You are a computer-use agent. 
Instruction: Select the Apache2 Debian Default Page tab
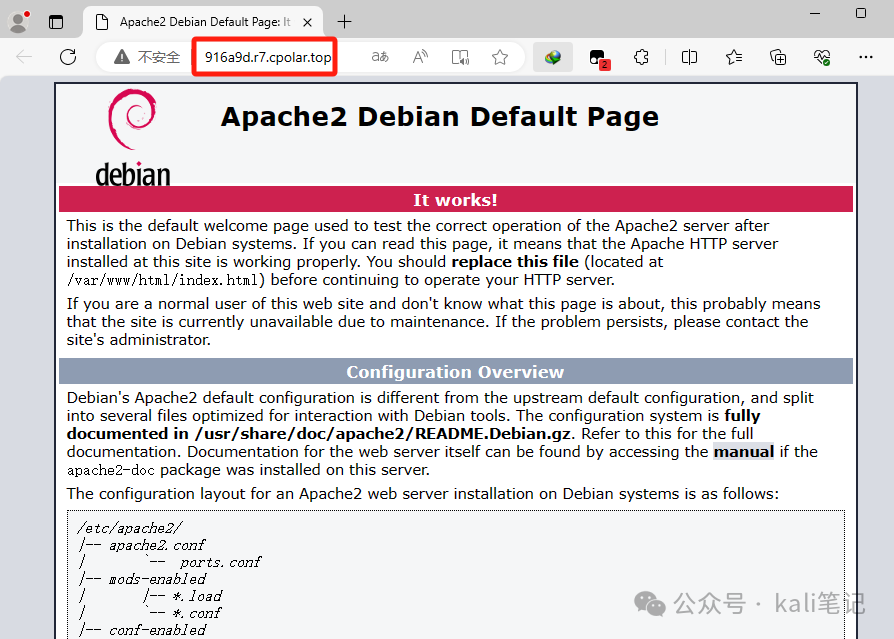(x=203, y=22)
